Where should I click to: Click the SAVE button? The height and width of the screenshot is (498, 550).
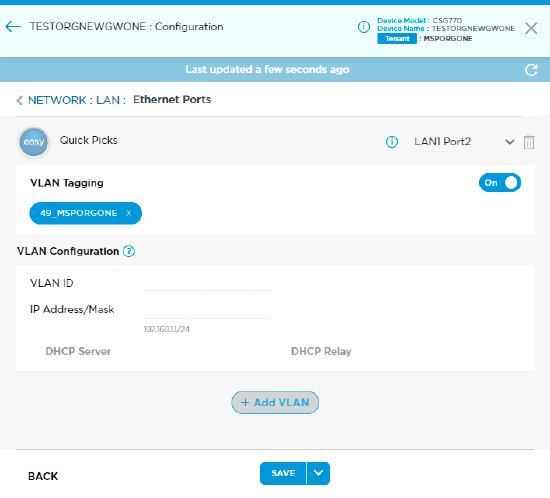283,473
